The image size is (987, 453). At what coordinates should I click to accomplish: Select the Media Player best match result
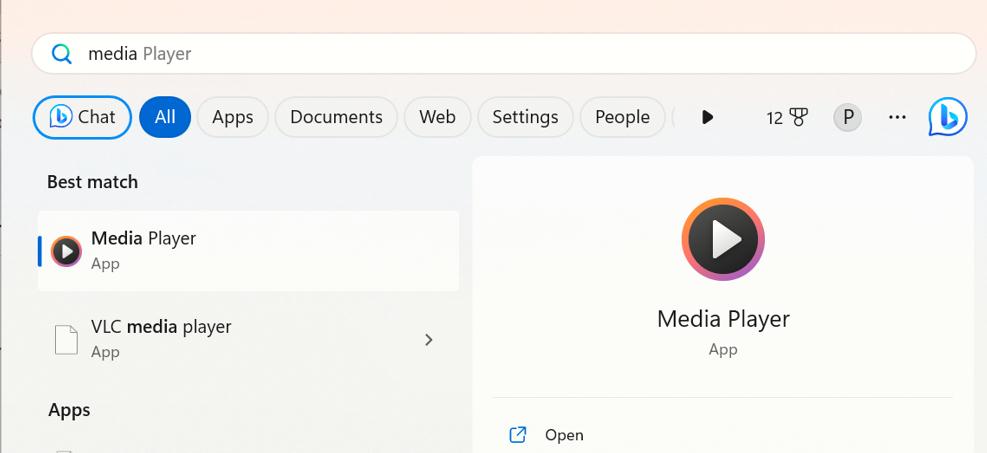[249, 251]
